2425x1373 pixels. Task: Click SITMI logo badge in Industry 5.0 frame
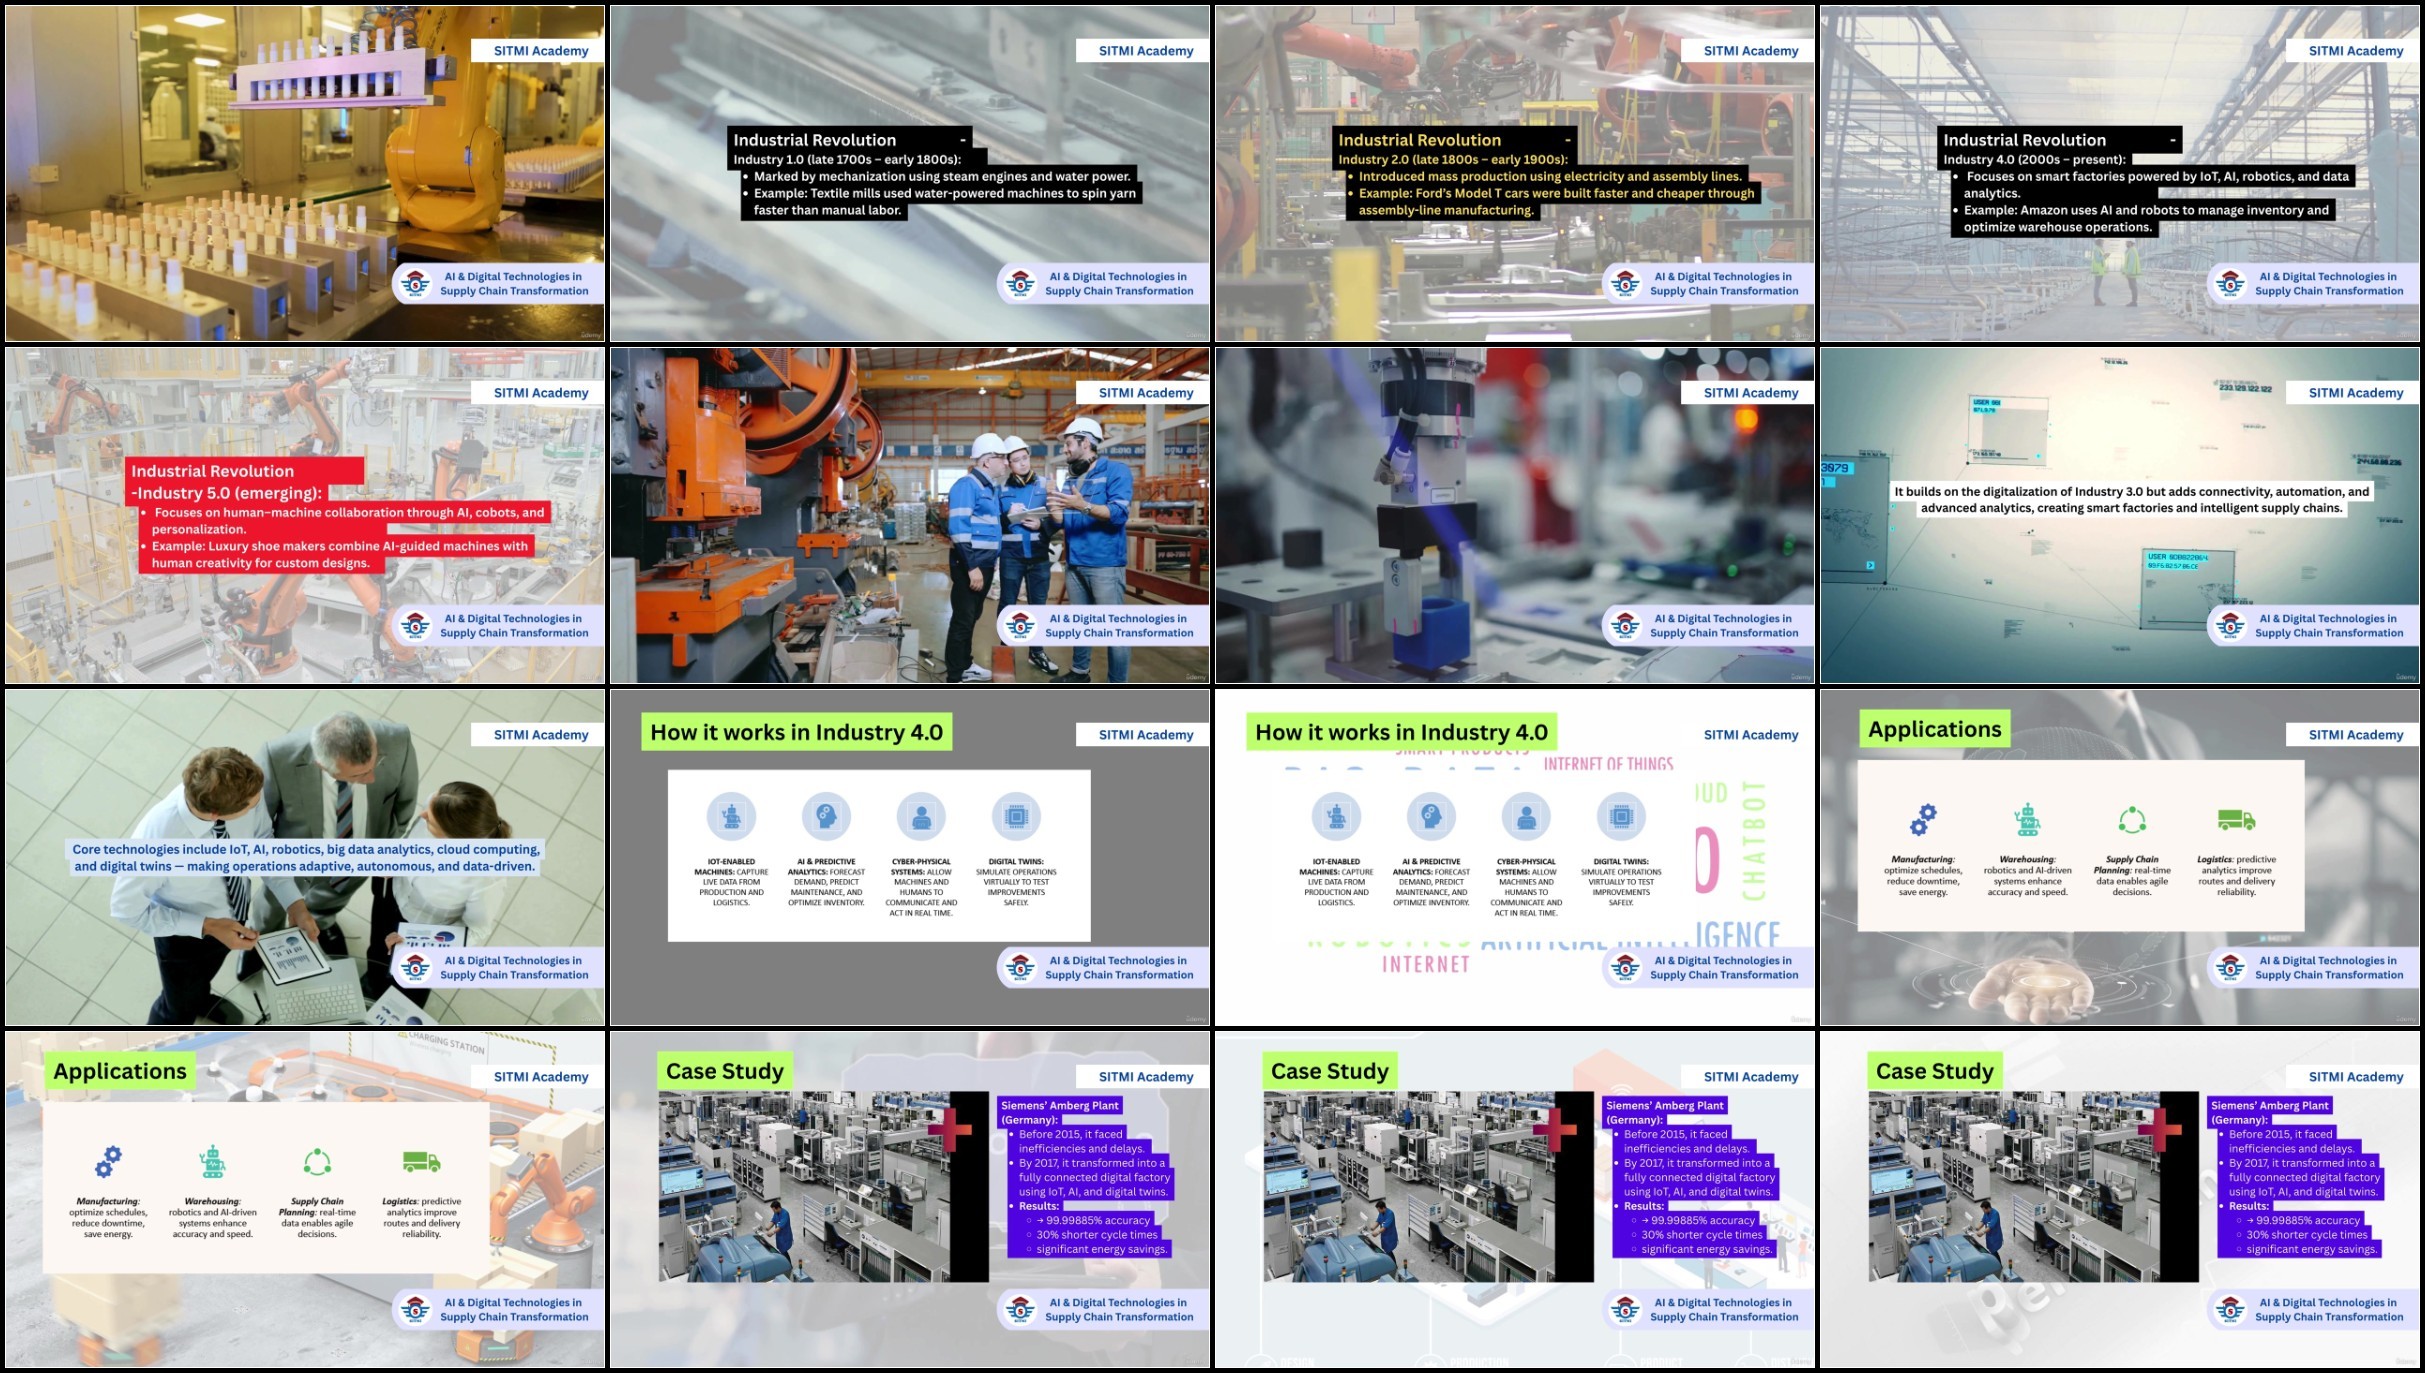point(415,626)
